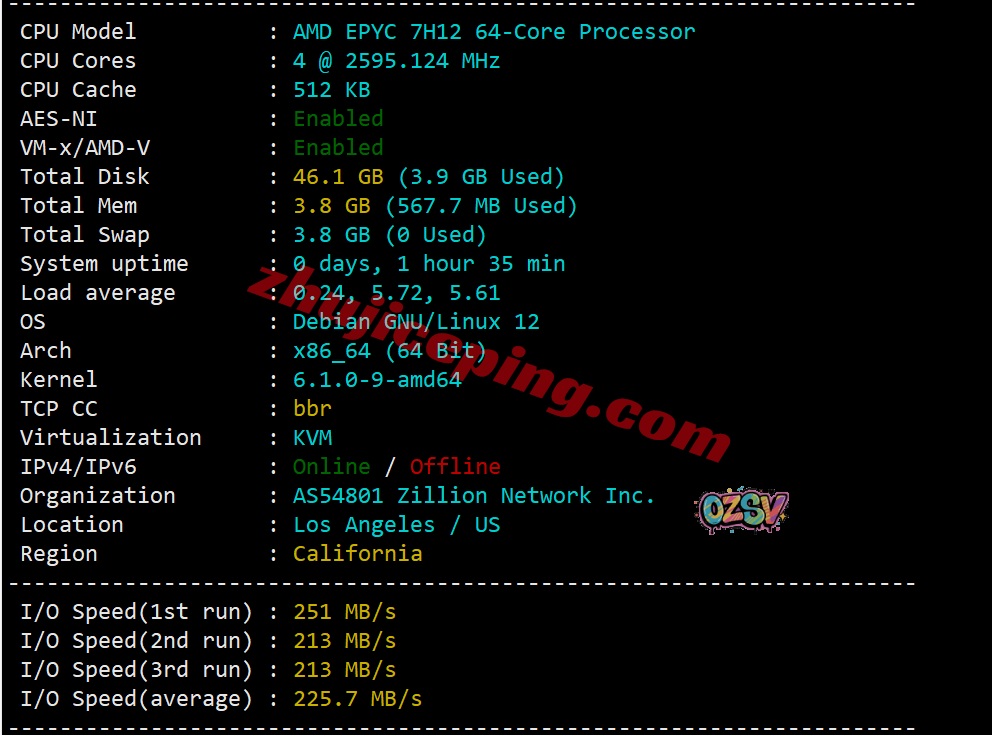Click the System uptime value text
The height and width of the screenshot is (735, 992).
click(429, 264)
